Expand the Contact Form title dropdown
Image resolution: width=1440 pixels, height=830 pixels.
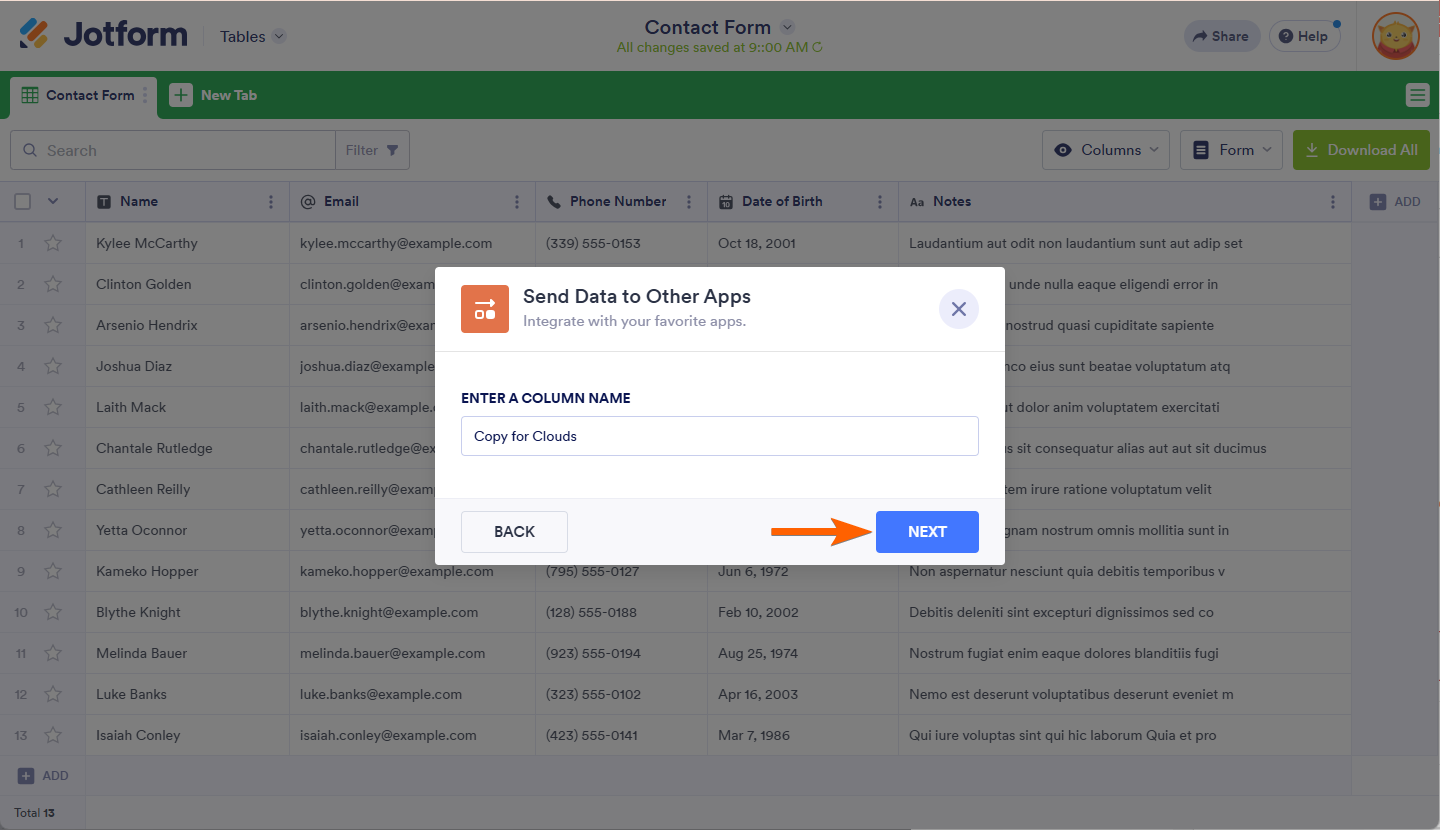(x=787, y=27)
